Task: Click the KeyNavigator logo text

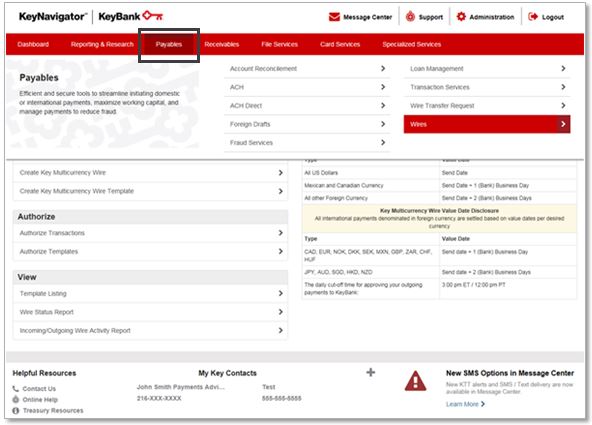Action: [52, 17]
